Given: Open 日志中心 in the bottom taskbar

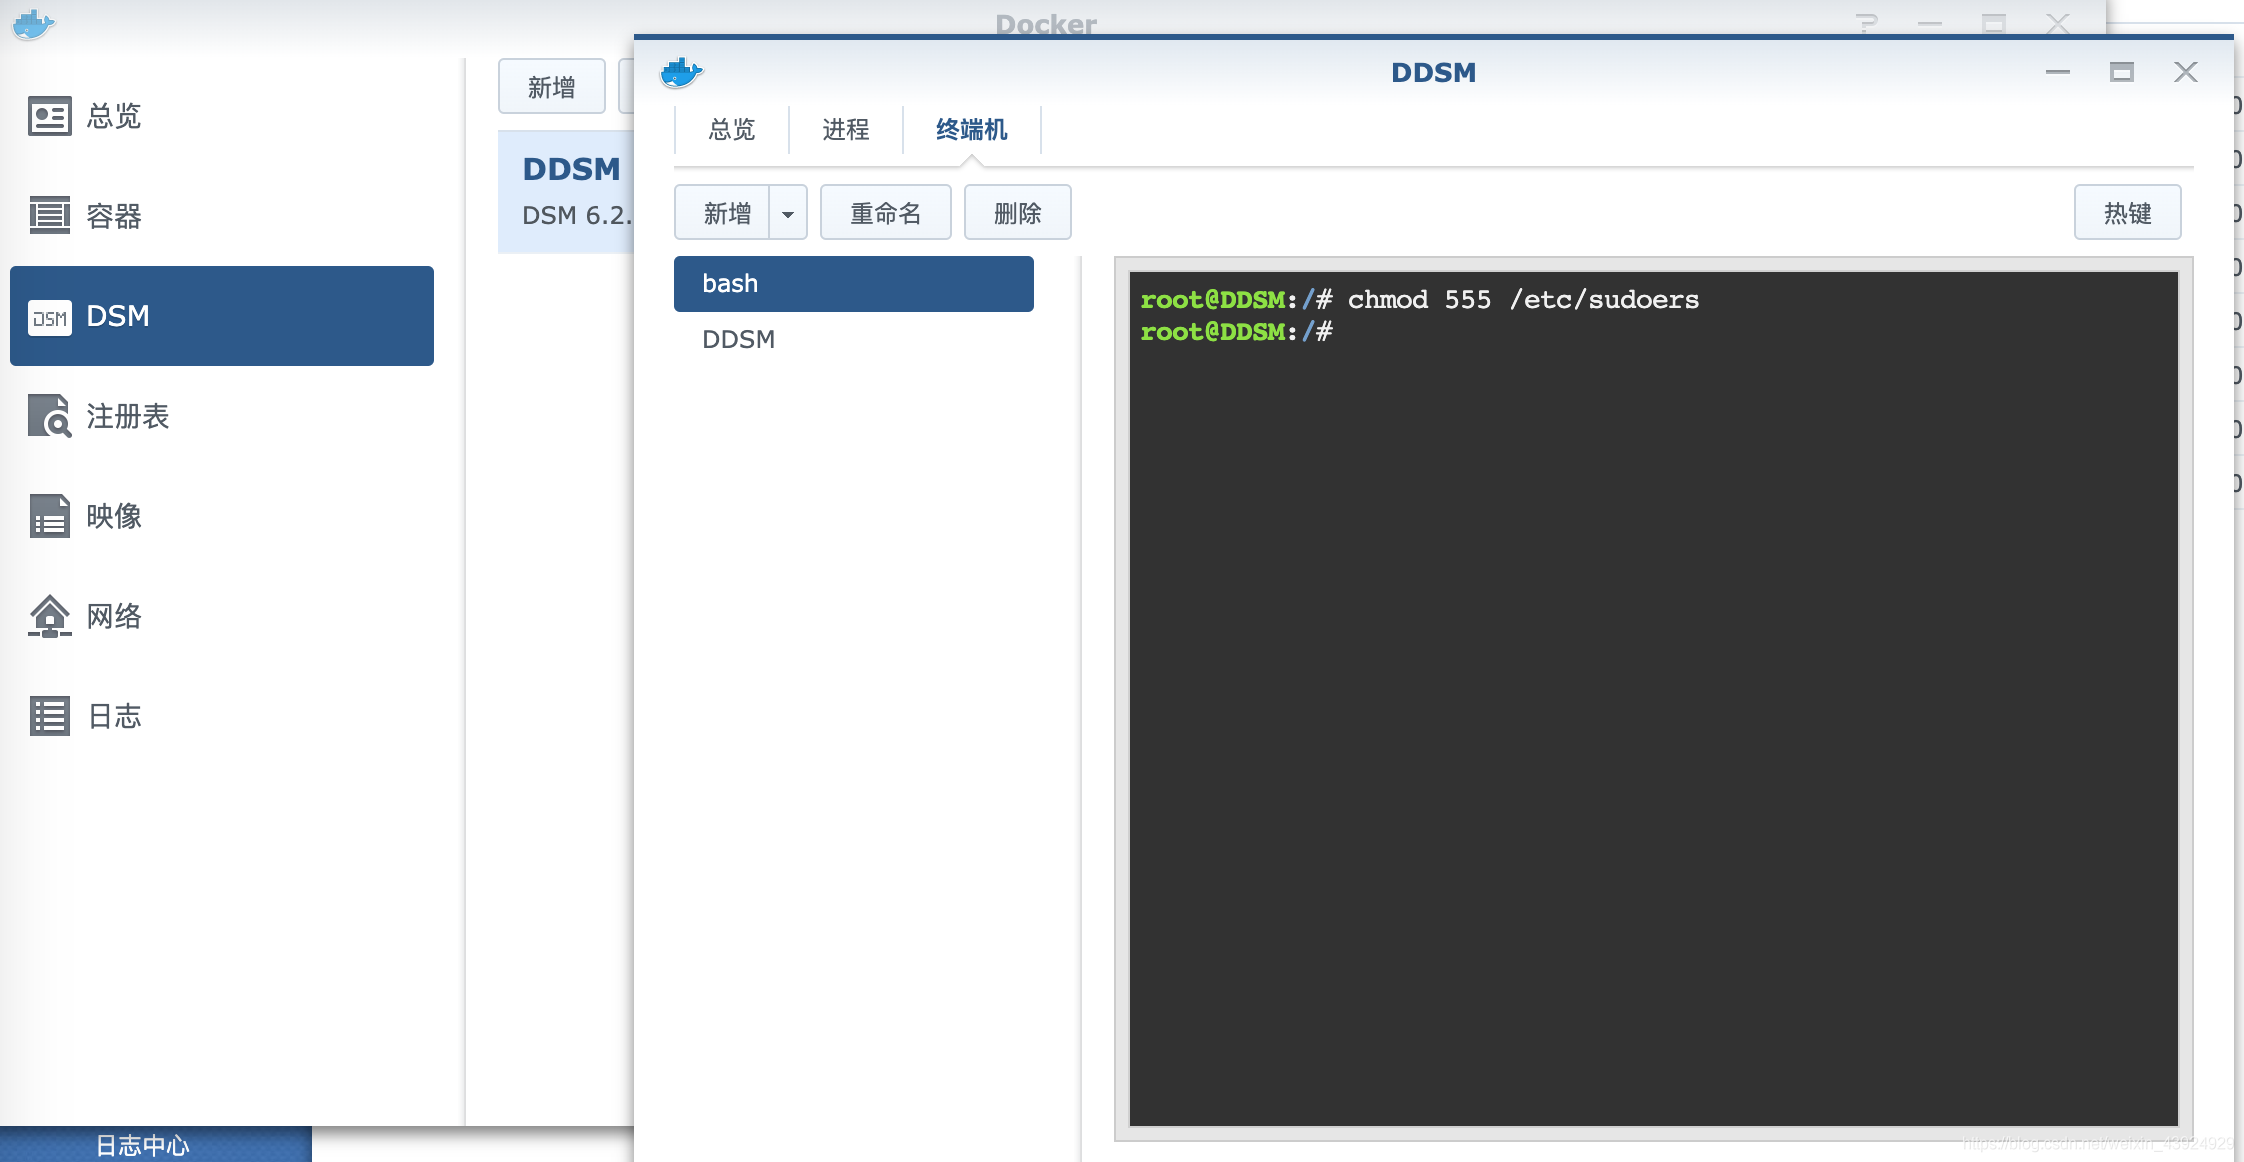Looking at the screenshot, I should [x=143, y=1145].
